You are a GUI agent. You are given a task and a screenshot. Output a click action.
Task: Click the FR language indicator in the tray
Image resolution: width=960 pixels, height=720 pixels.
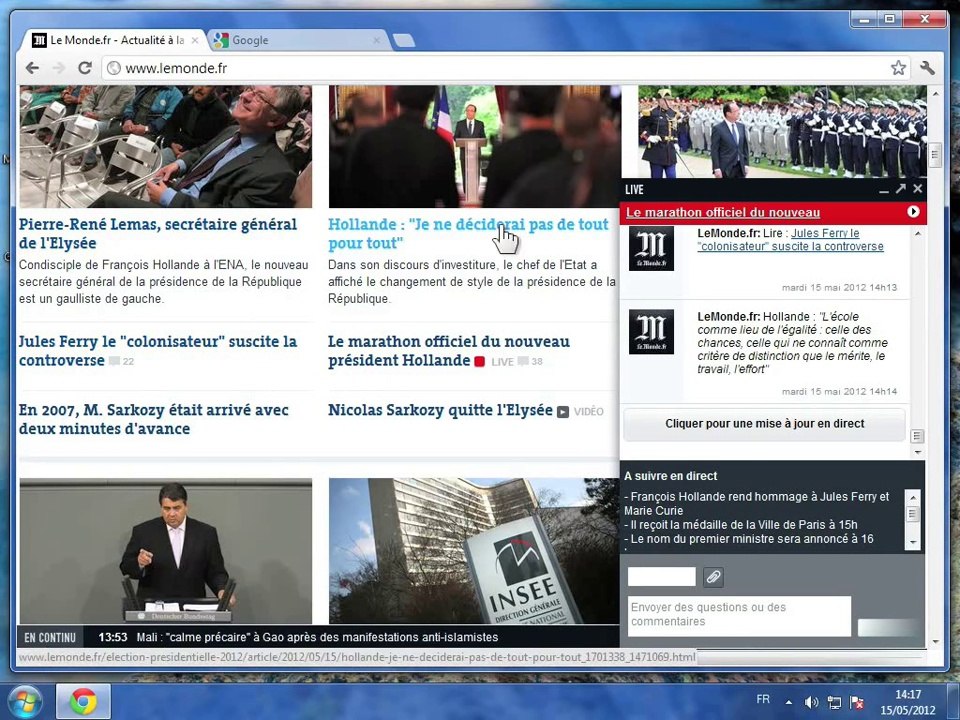tap(763, 699)
